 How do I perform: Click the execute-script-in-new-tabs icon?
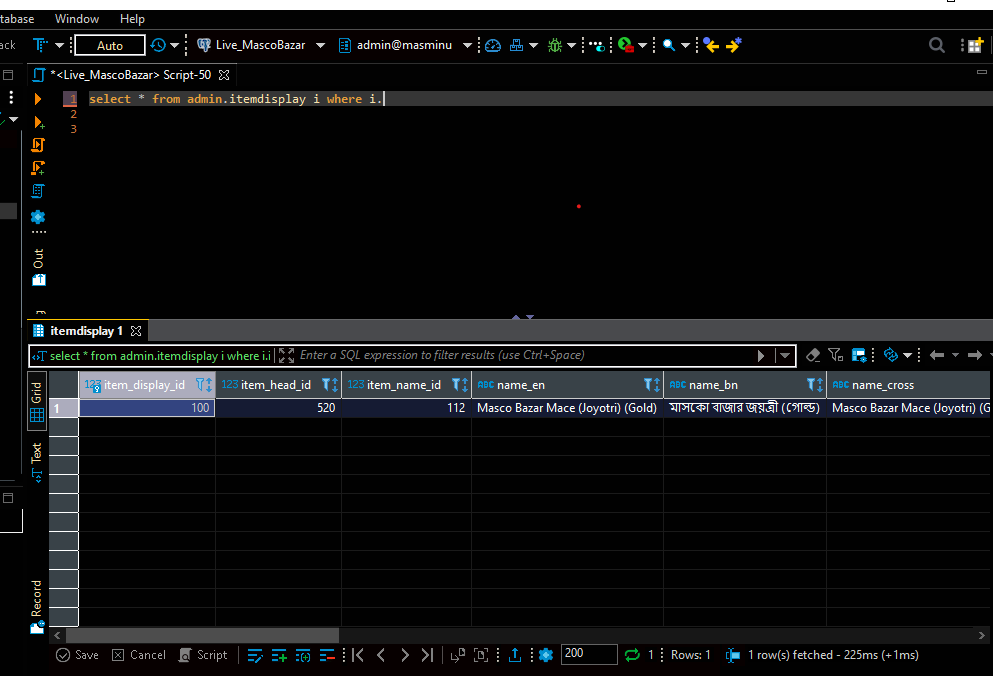(38, 168)
